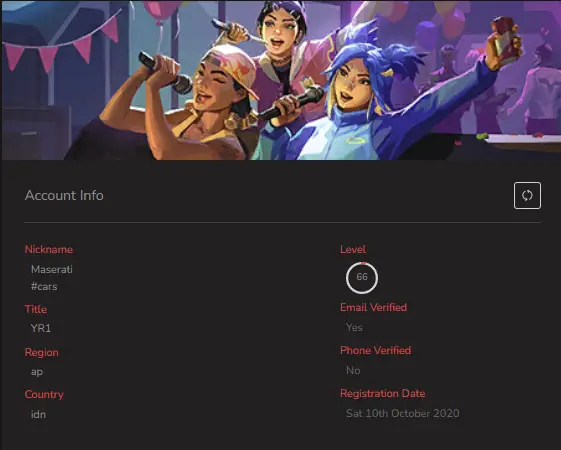Click the karaoke party banner image
The height and width of the screenshot is (450, 561).
tap(281, 80)
